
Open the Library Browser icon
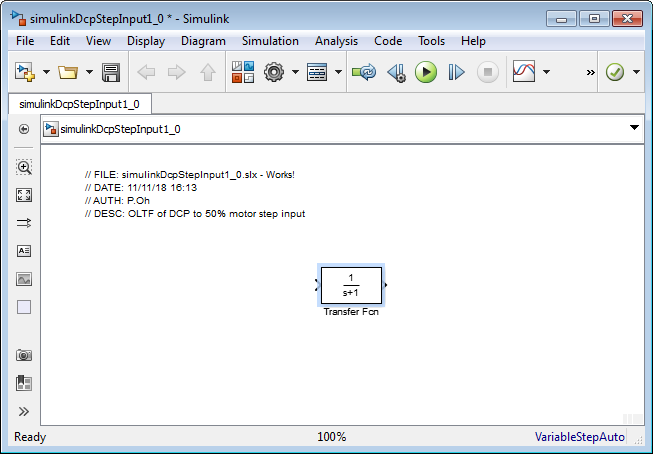(243, 72)
